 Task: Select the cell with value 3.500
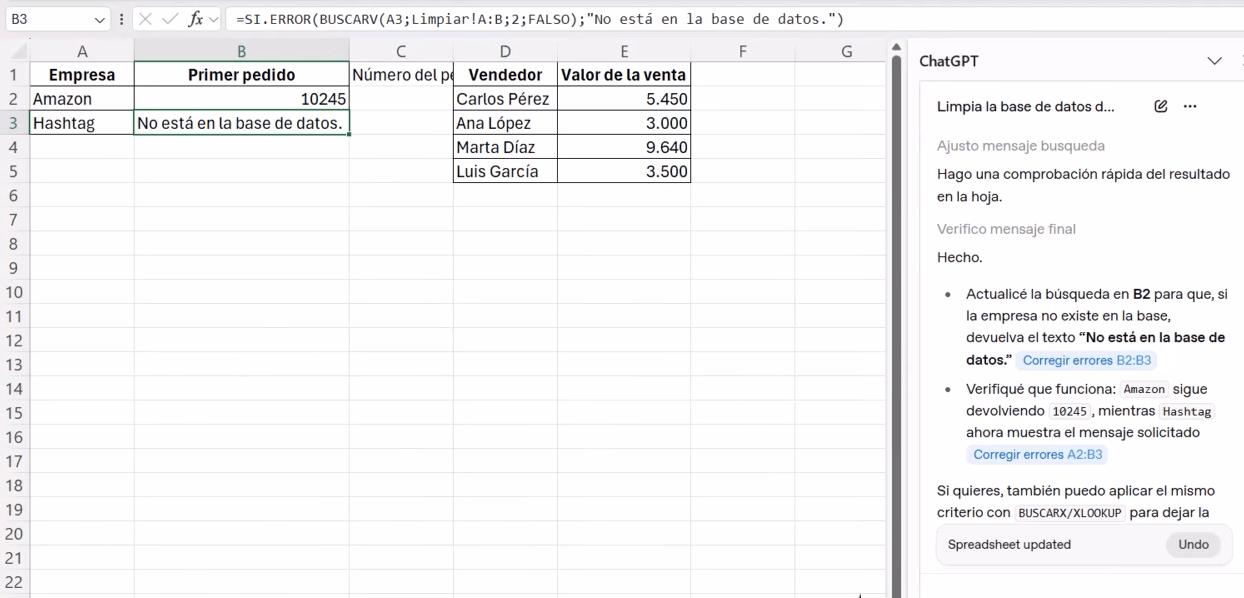pyautogui.click(x=624, y=171)
